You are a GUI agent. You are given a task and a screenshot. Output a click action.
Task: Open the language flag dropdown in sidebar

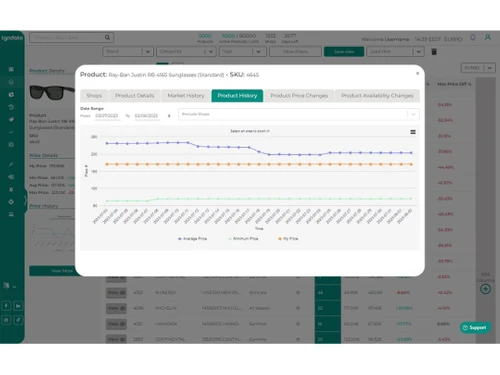pyautogui.click(x=10, y=286)
